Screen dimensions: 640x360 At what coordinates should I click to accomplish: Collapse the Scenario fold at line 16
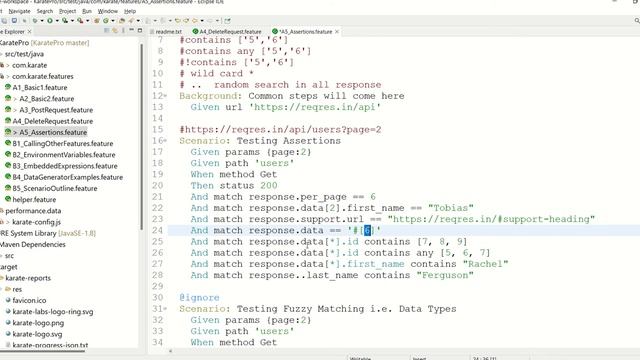[165, 141]
